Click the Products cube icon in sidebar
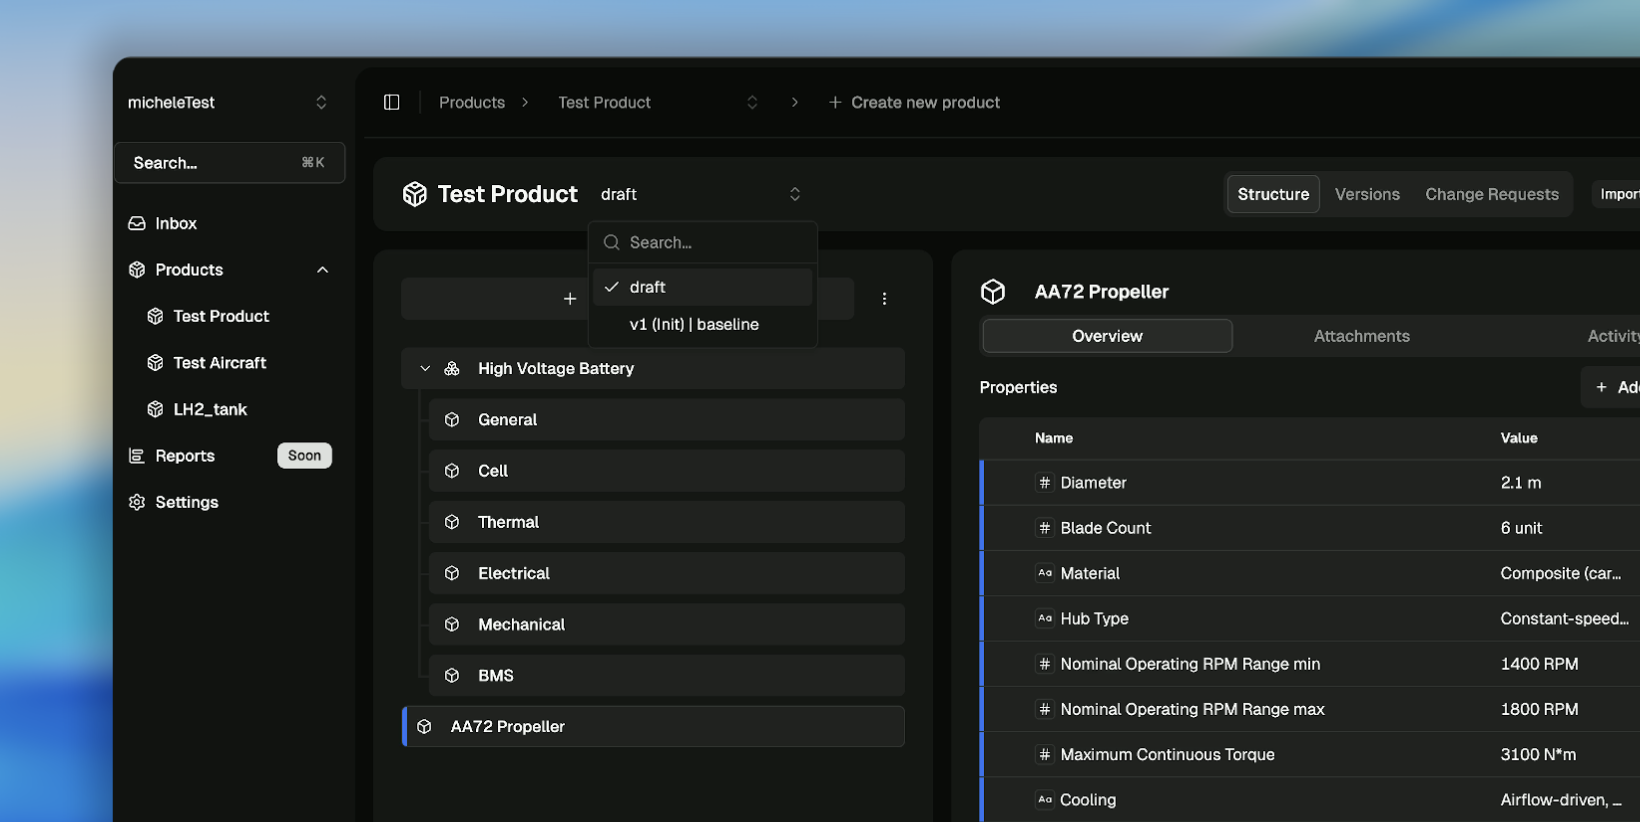The width and height of the screenshot is (1640, 822). (x=137, y=270)
